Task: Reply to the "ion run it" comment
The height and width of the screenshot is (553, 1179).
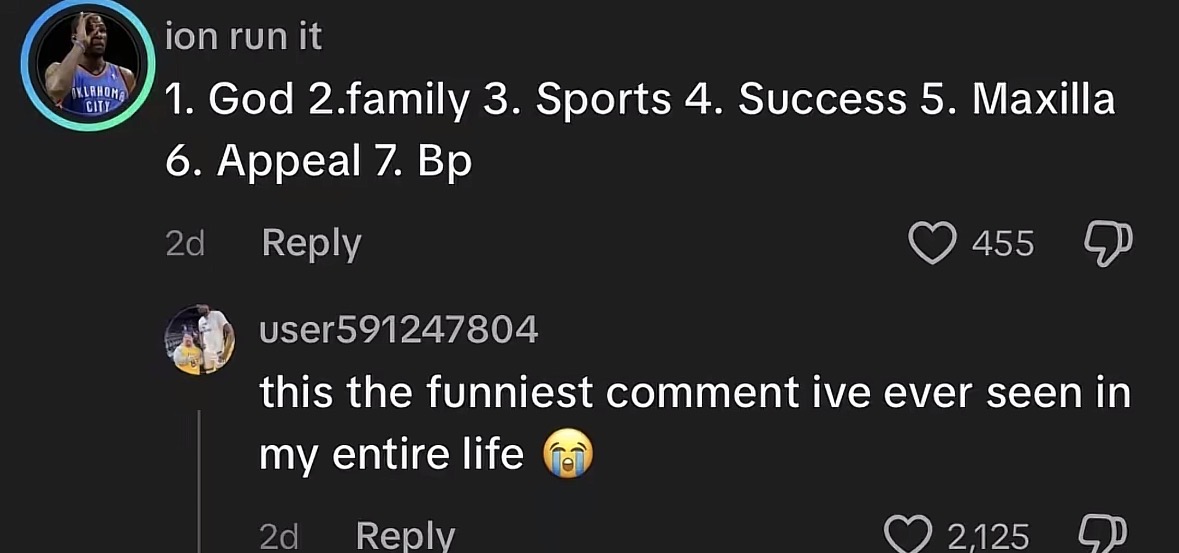Action: coord(311,244)
